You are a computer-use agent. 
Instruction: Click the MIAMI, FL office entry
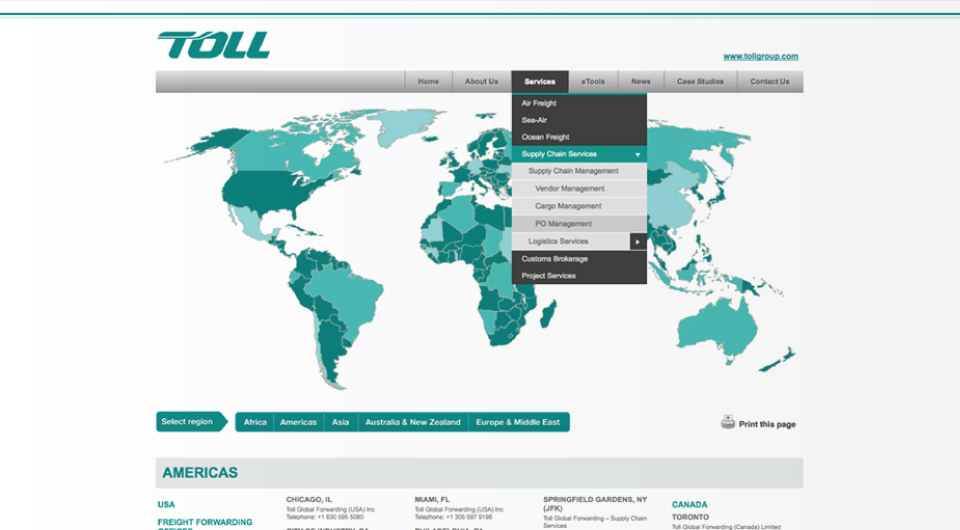[432, 499]
